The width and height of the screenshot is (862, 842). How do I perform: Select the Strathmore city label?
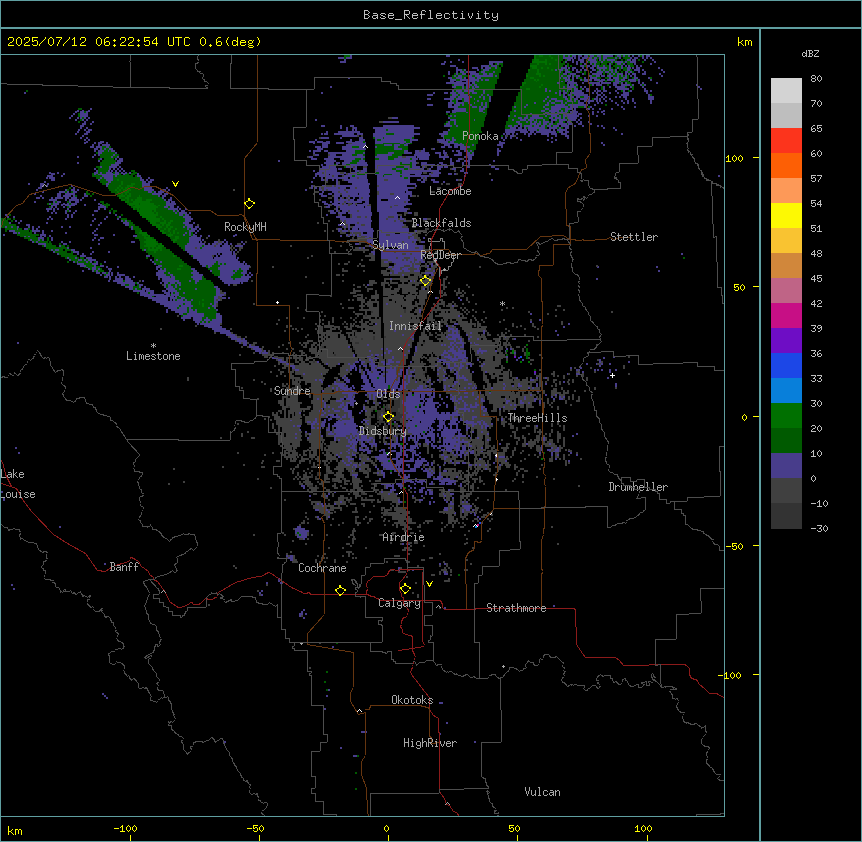click(516, 608)
